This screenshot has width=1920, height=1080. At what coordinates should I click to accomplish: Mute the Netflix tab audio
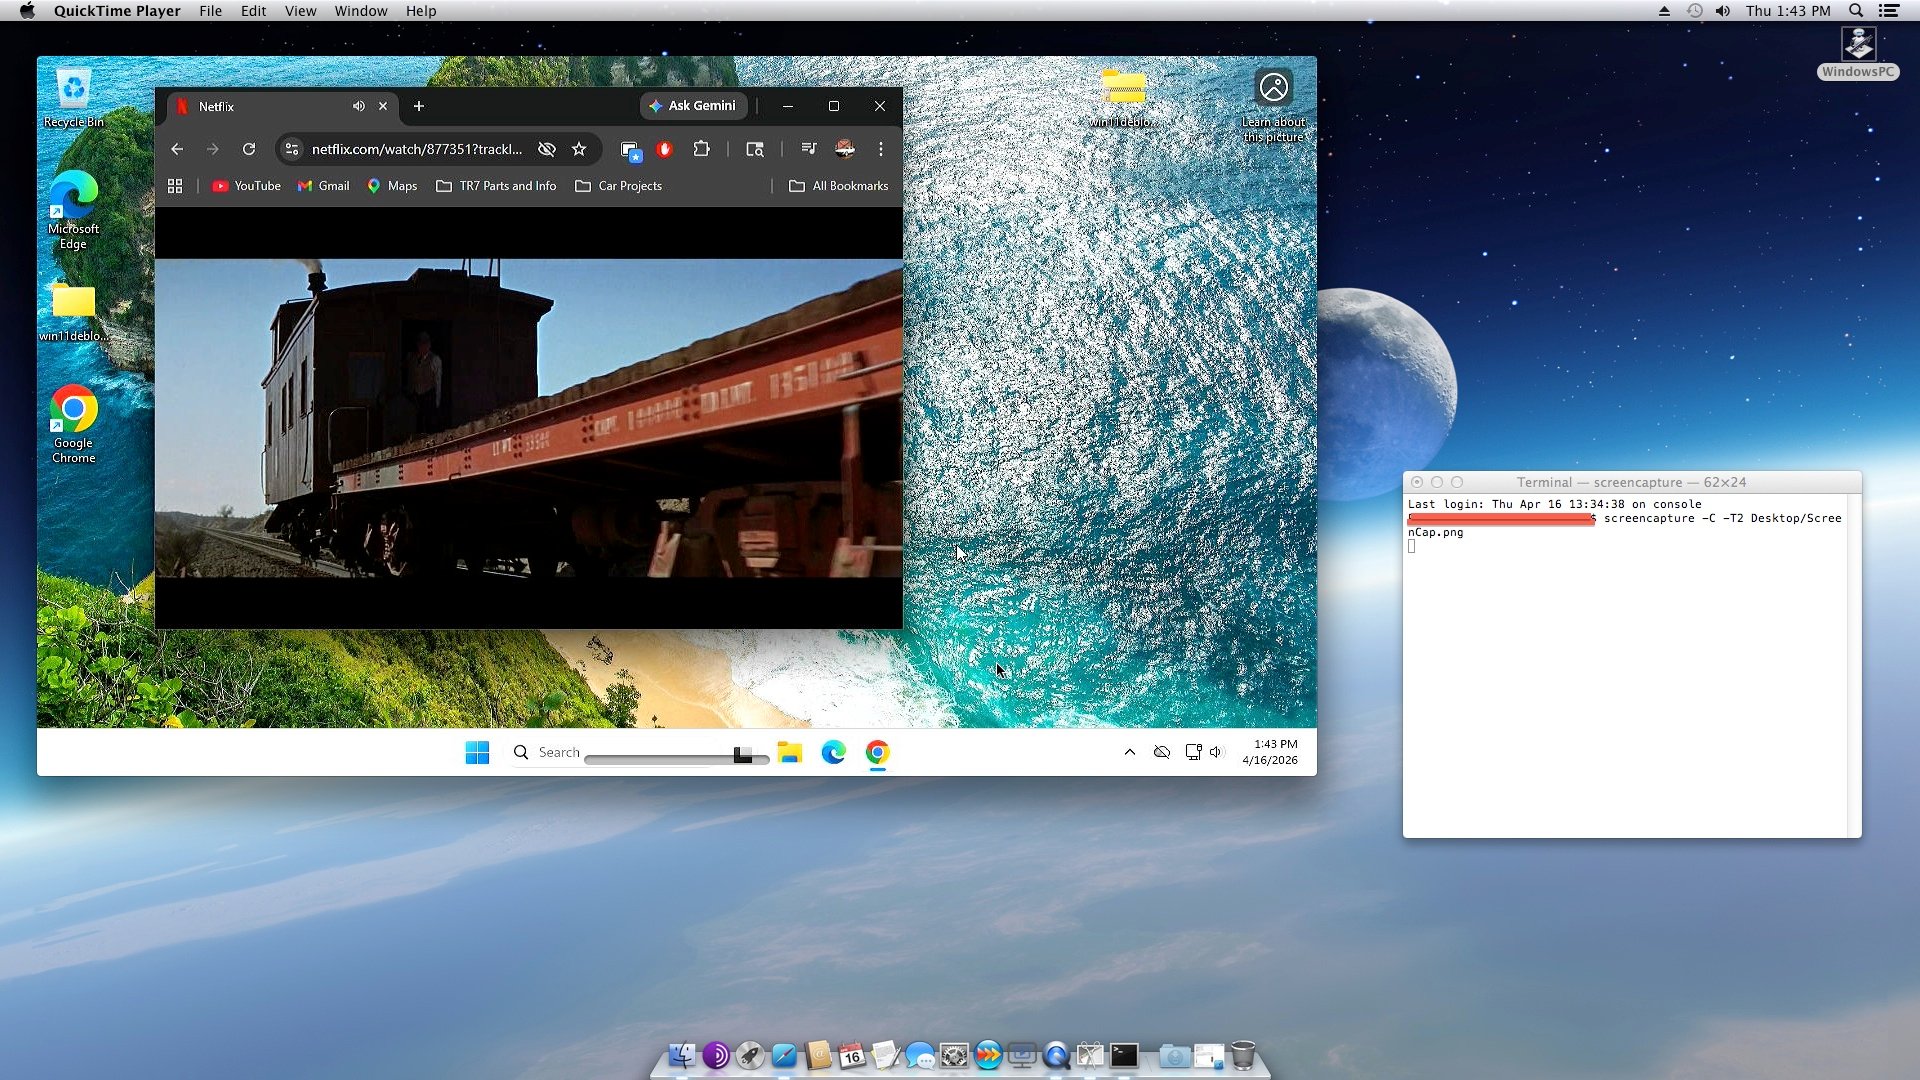click(359, 106)
